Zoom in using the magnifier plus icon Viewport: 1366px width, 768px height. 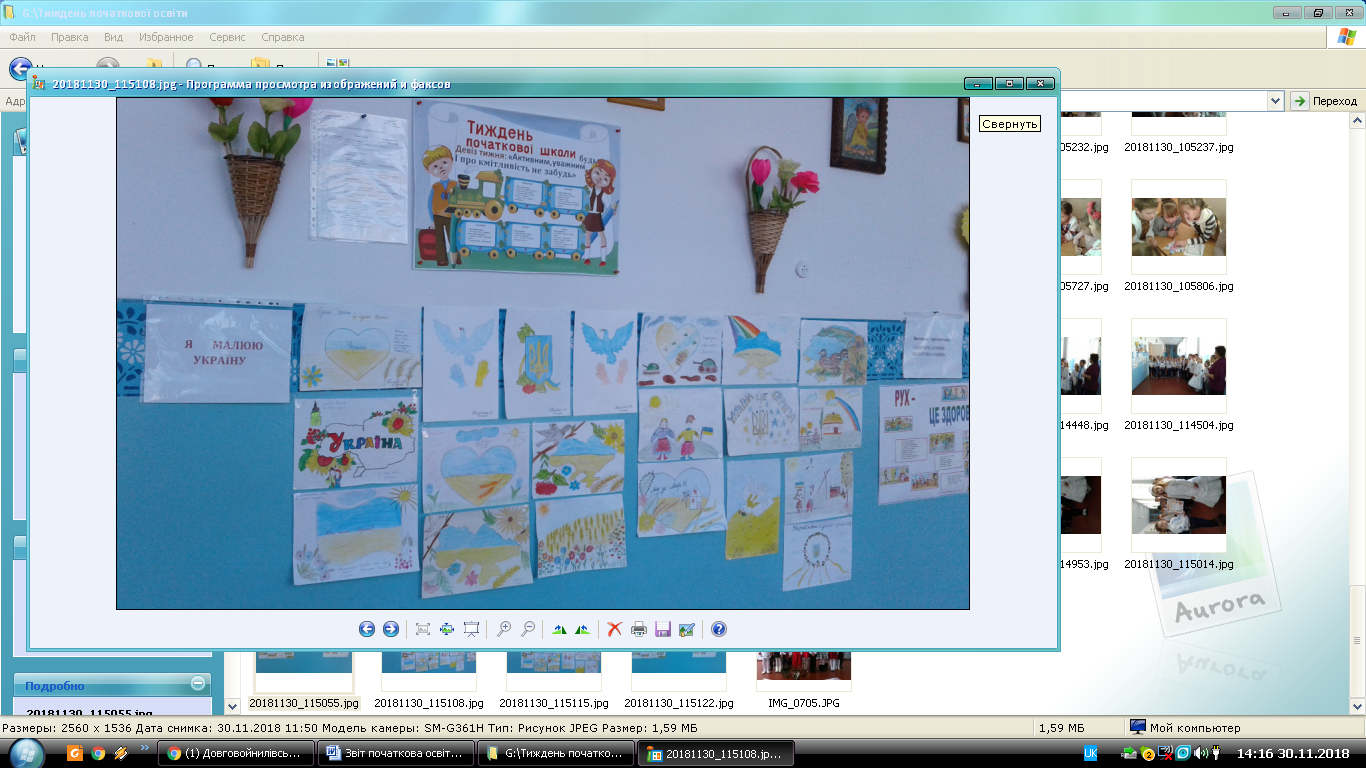[x=504, y=629]
